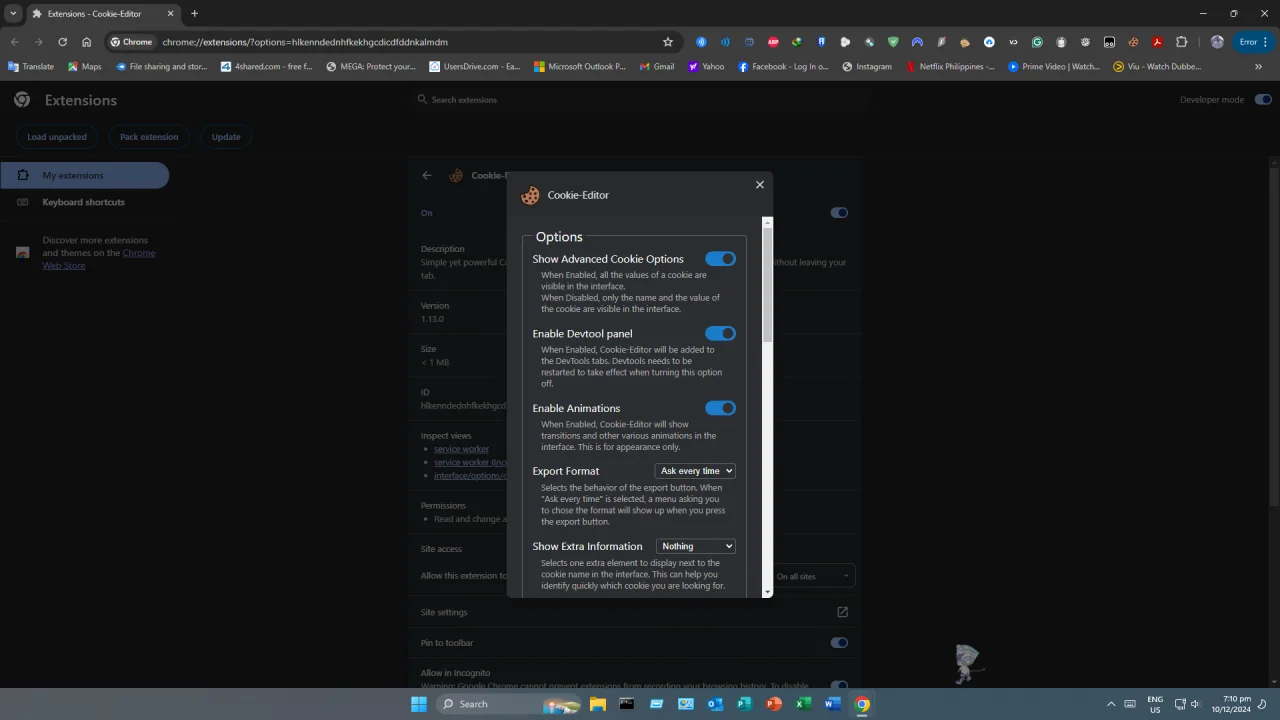This screenshot has width=1280, height=720.
Task: Show hidden system tray icons
Action: pos(1110,704)
